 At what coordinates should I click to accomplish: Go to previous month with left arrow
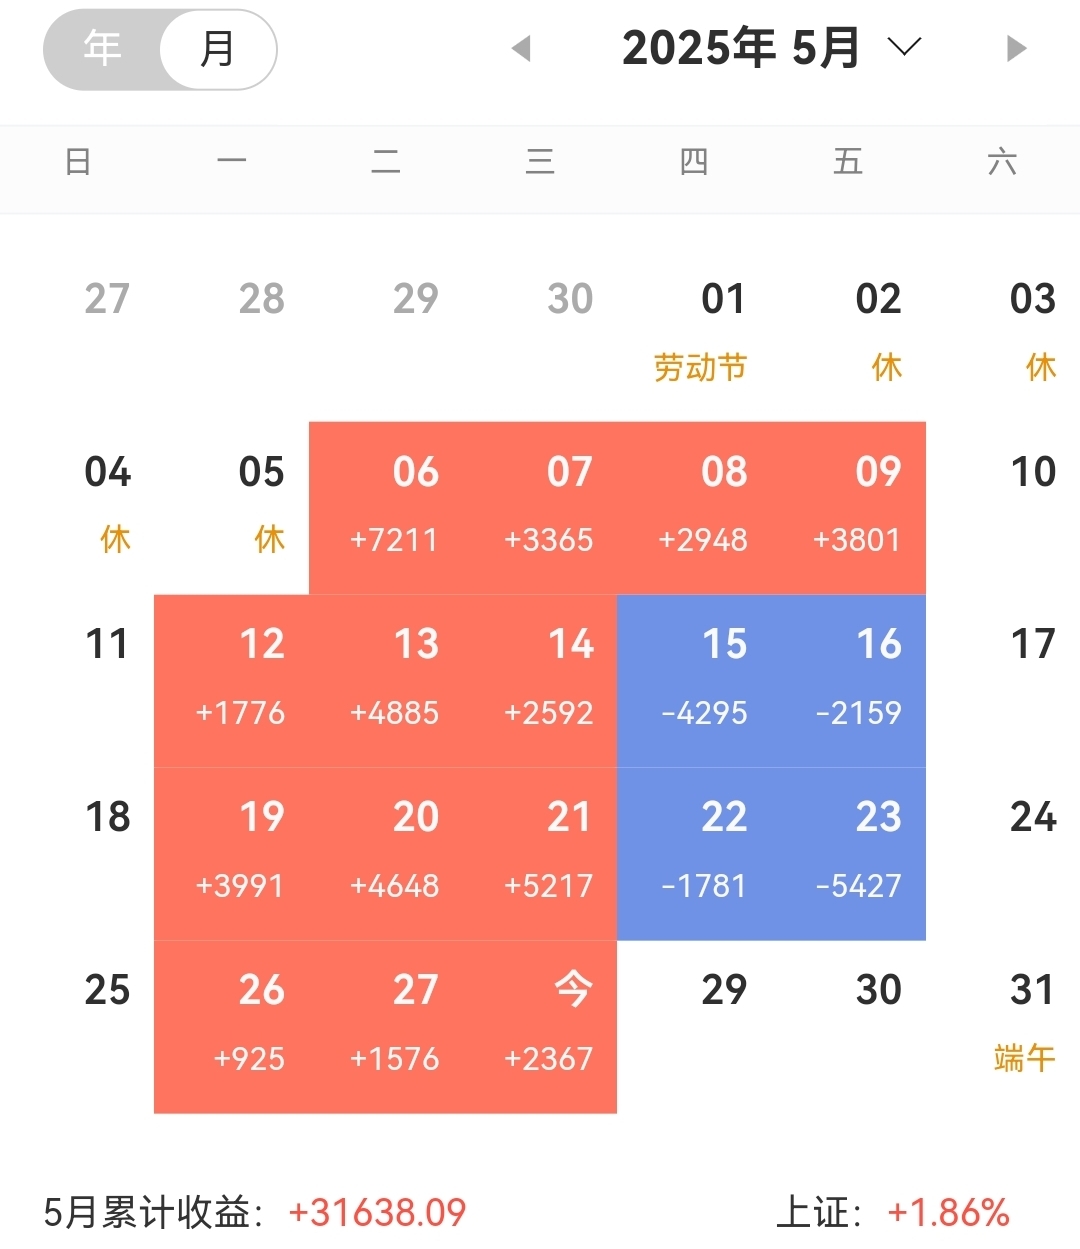(520, 48)
